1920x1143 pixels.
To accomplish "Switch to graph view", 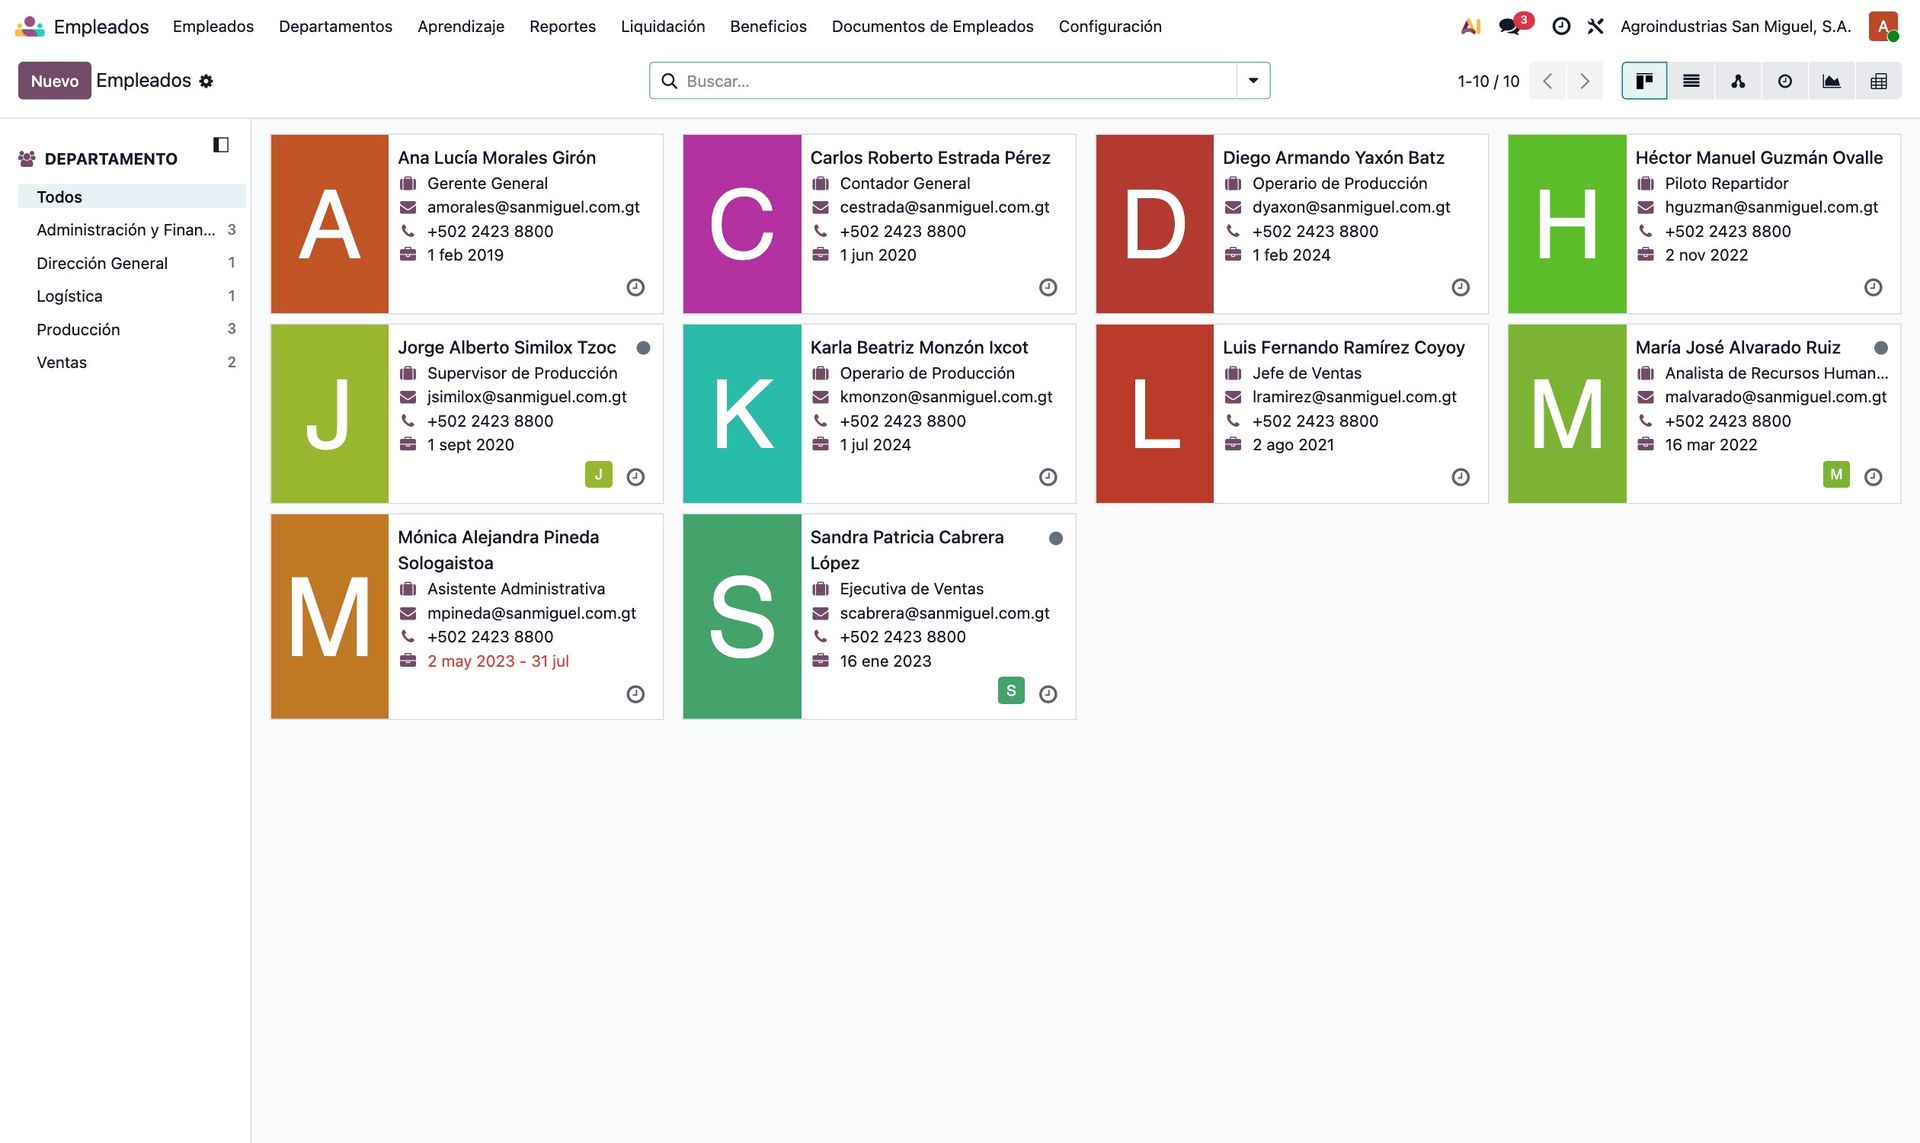I will 1832,81.
